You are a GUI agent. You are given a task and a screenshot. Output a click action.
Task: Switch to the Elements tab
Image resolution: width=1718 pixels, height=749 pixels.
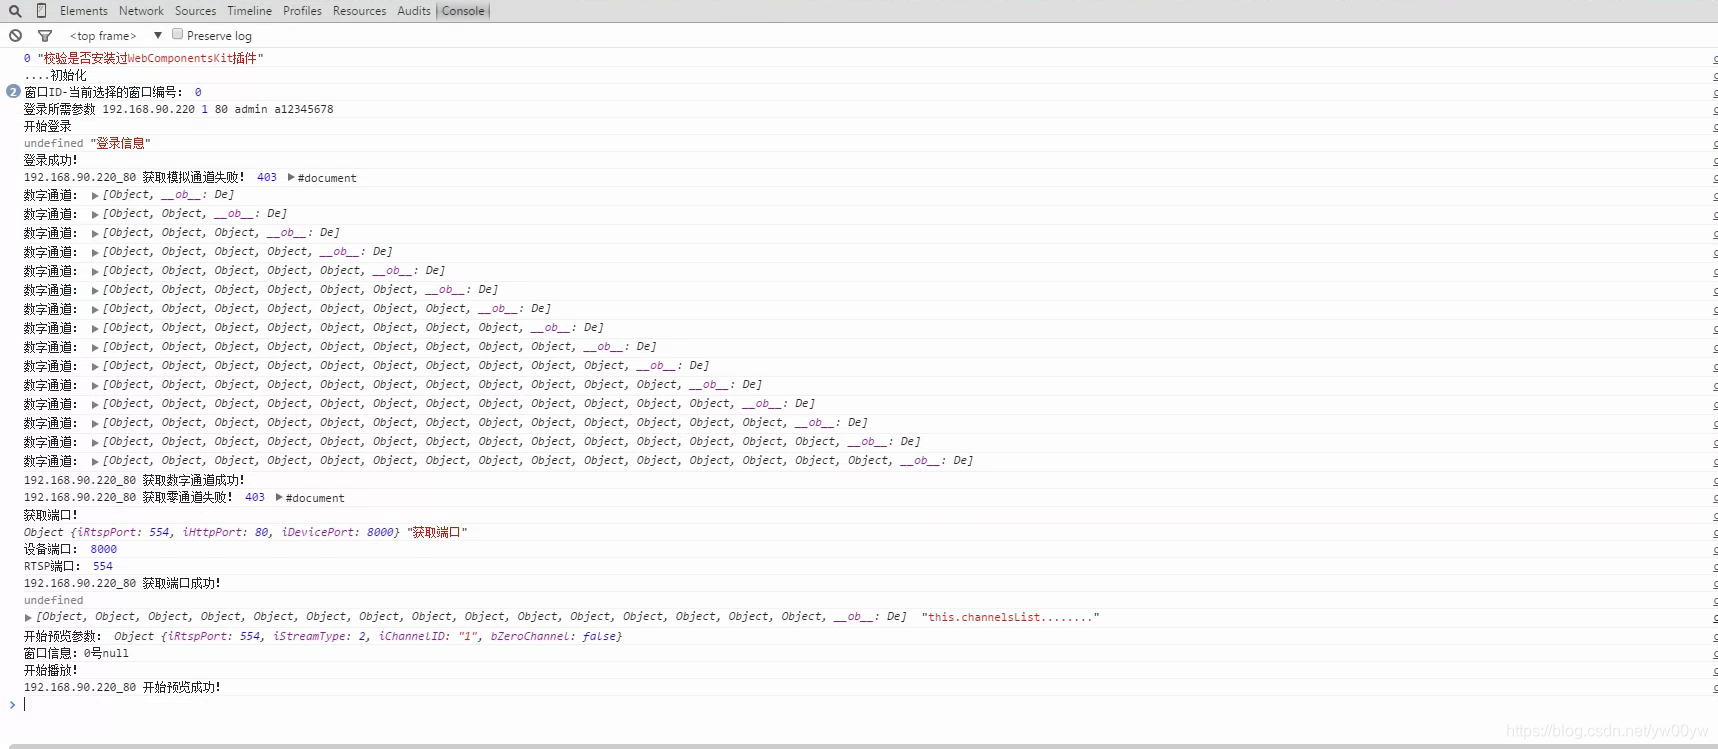click(x=84, y=11)
